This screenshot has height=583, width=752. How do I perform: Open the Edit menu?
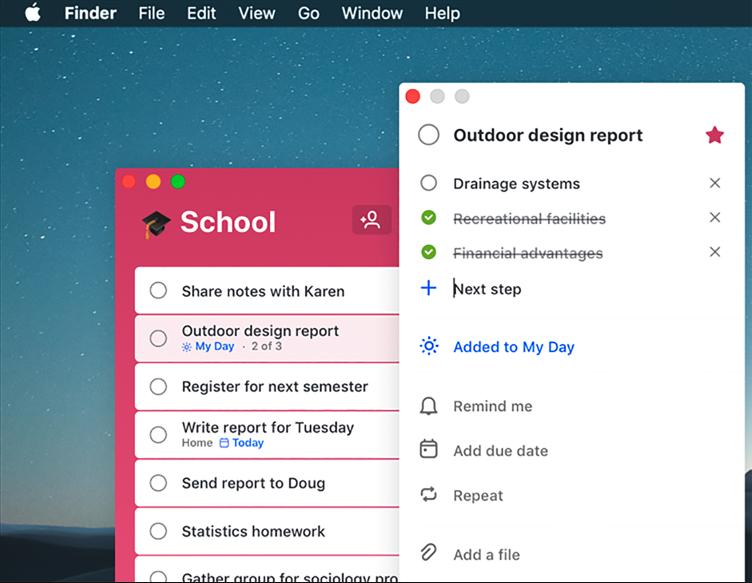point(201,13)
